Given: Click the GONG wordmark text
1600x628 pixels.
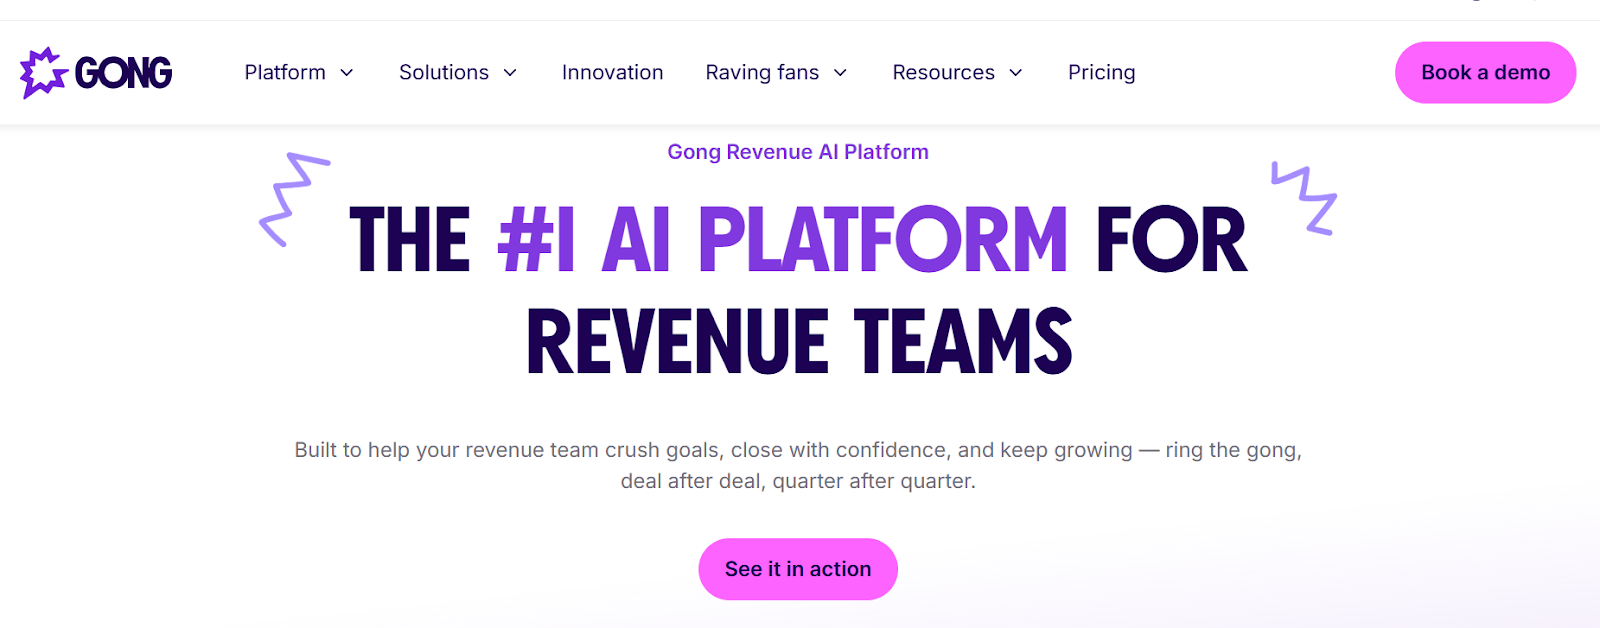Looking at the screenshot, I should 124,73.
